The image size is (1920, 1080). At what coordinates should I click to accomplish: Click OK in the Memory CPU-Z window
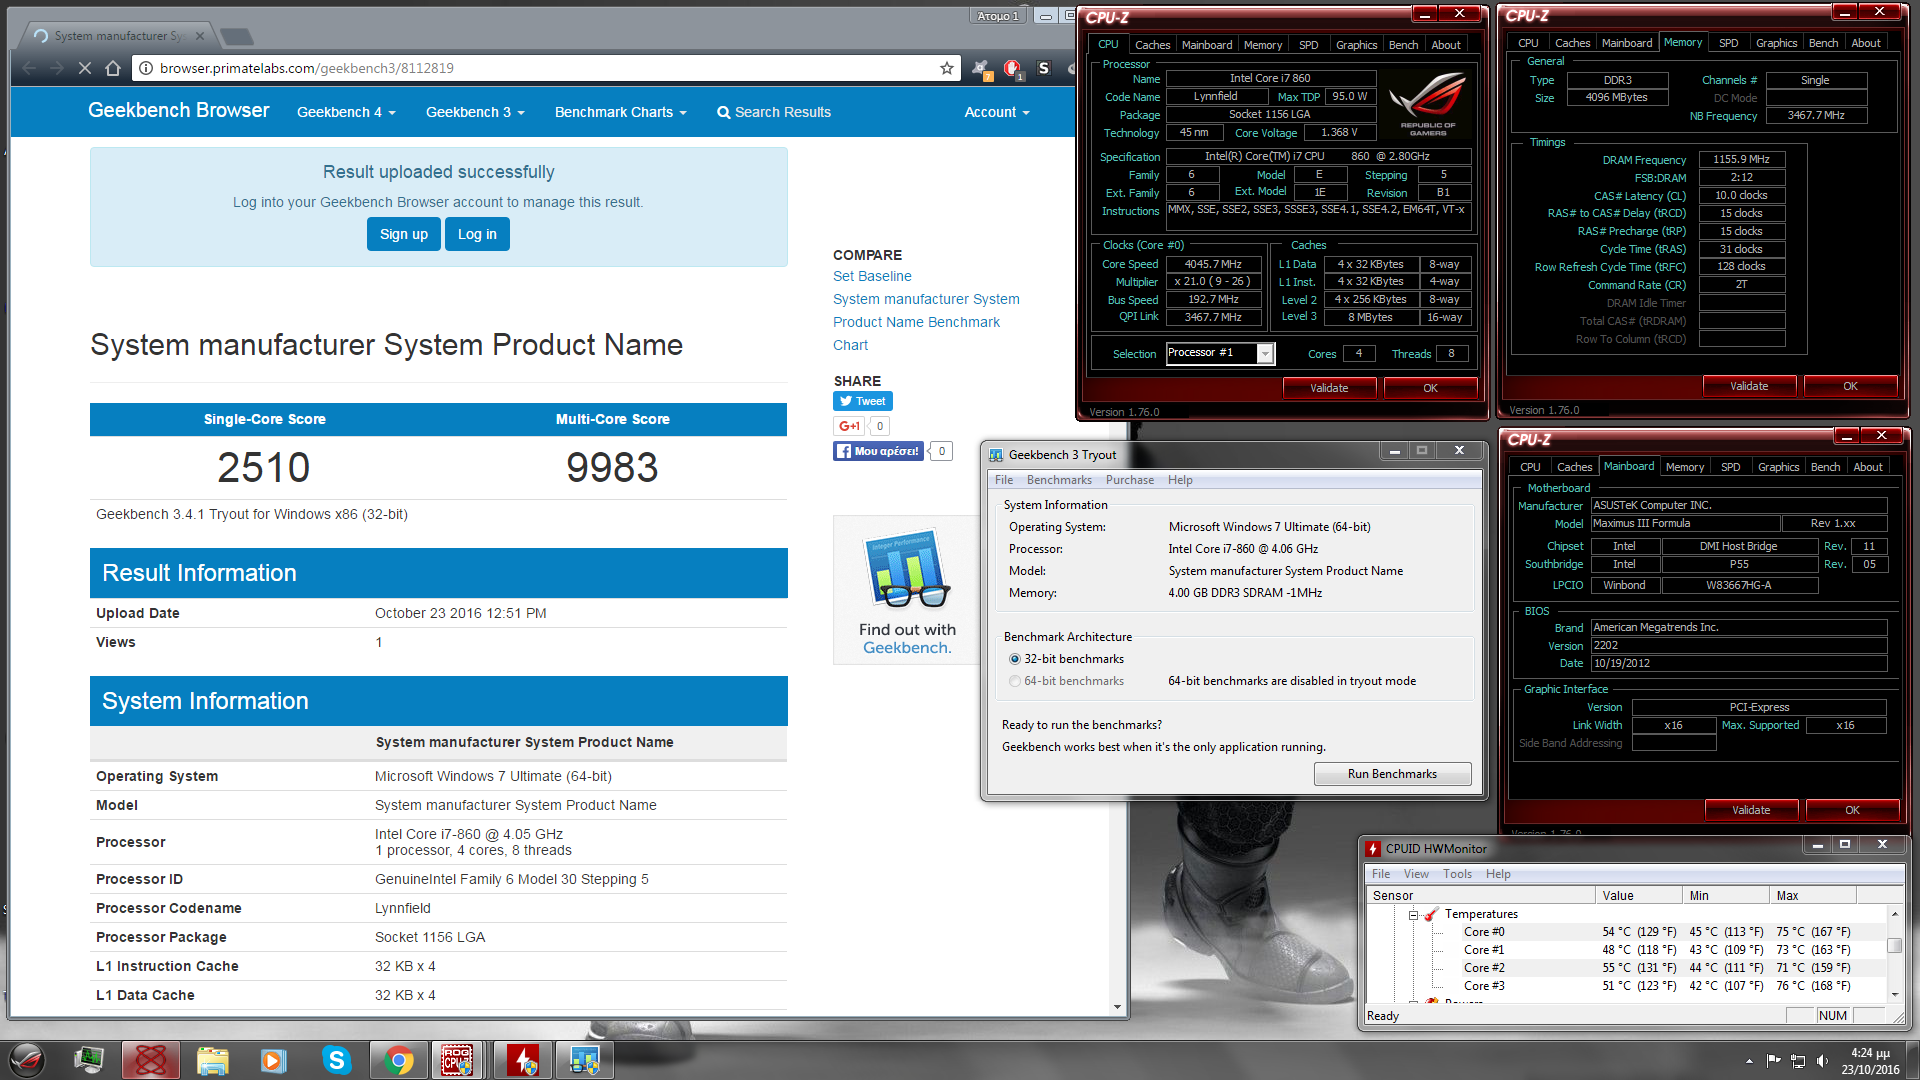tap(1850, 386)
